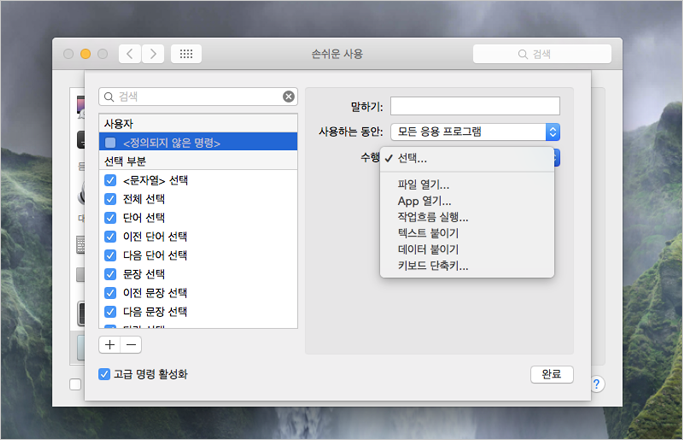Choose 파일 열기... menu item
This screenshot has height=440, width=683.
pos(467,185)
